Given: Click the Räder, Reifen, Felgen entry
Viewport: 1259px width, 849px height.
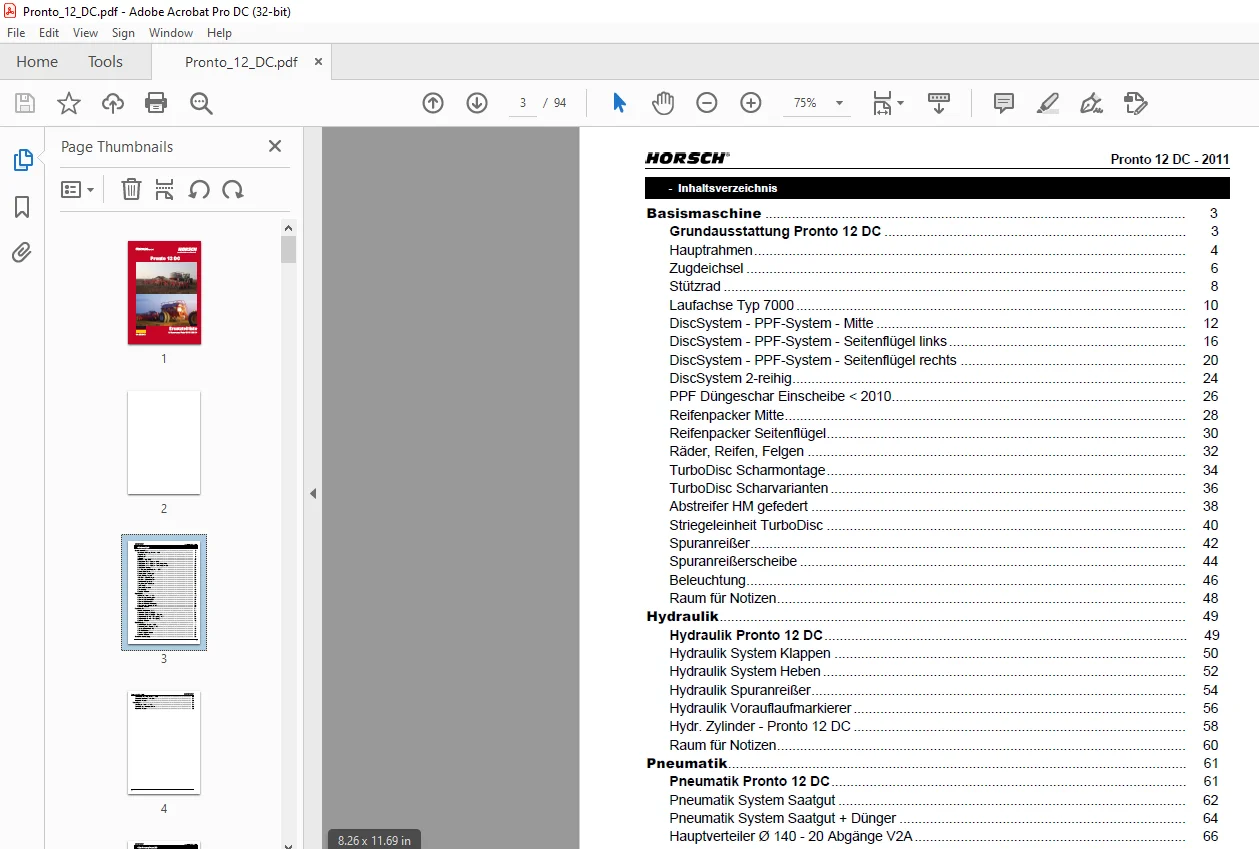Looking at the screenshot, I should (737, 451).
